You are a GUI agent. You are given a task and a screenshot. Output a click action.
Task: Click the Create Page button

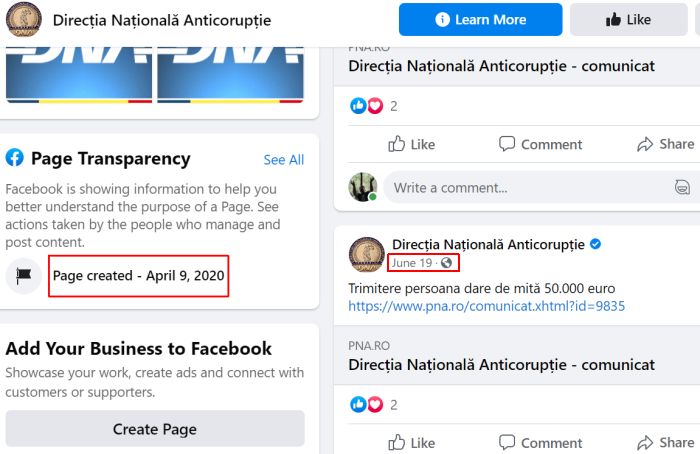point(155,429)
